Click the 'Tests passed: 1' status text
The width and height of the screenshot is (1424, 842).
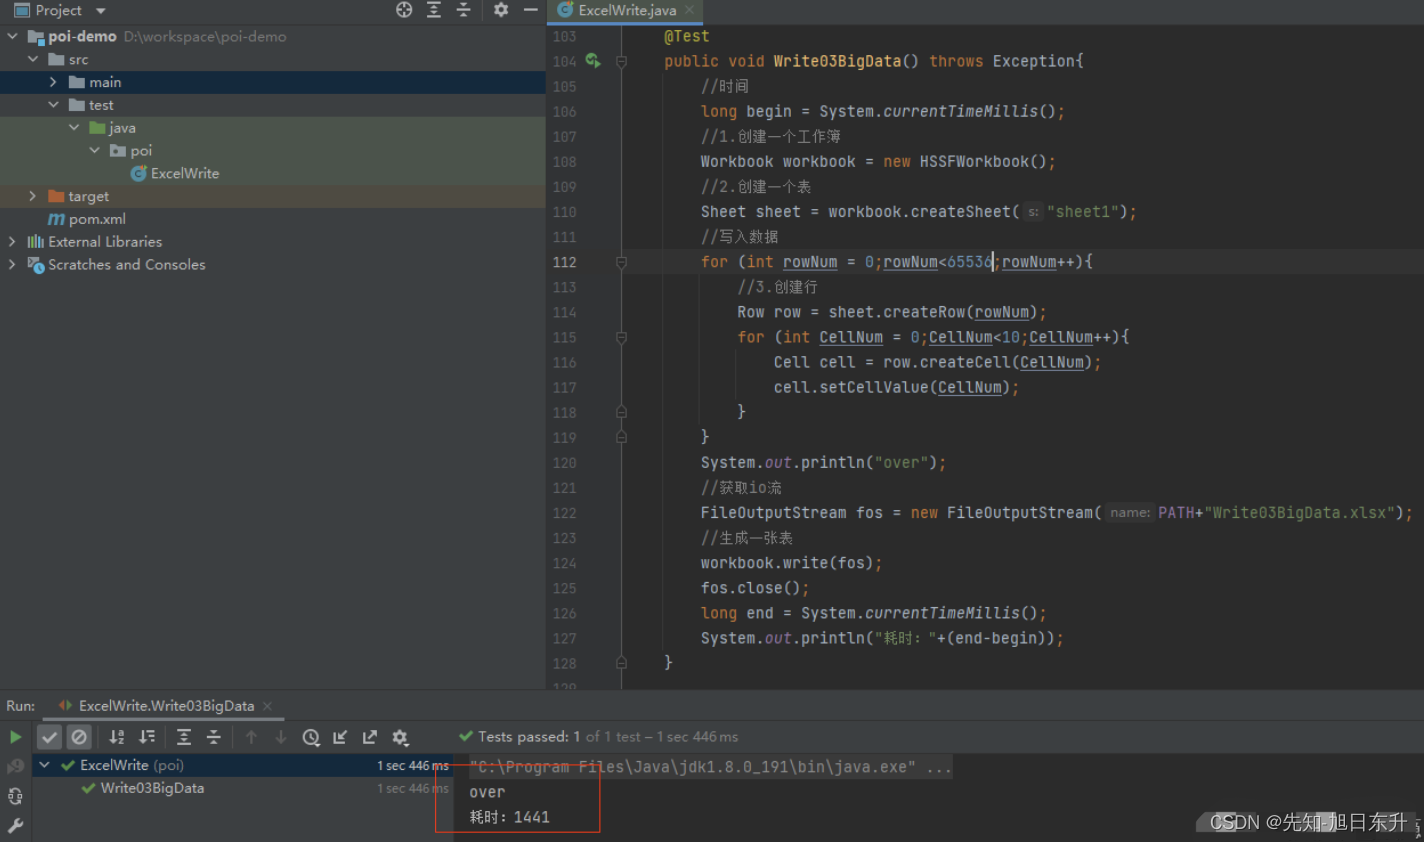[529, 737]
